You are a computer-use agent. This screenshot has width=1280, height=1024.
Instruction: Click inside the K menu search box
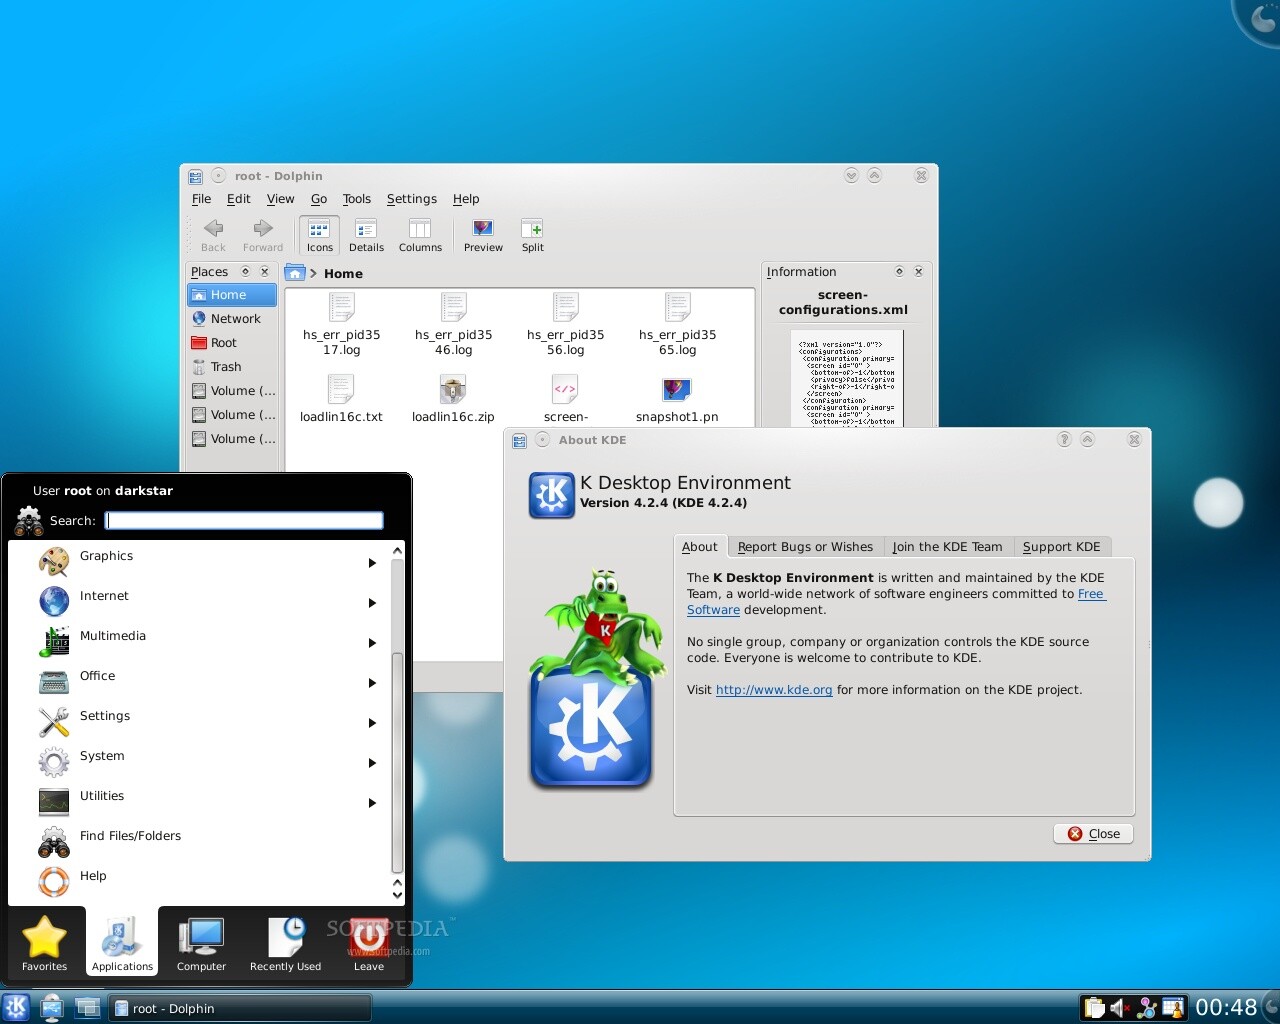click(243, 520)
